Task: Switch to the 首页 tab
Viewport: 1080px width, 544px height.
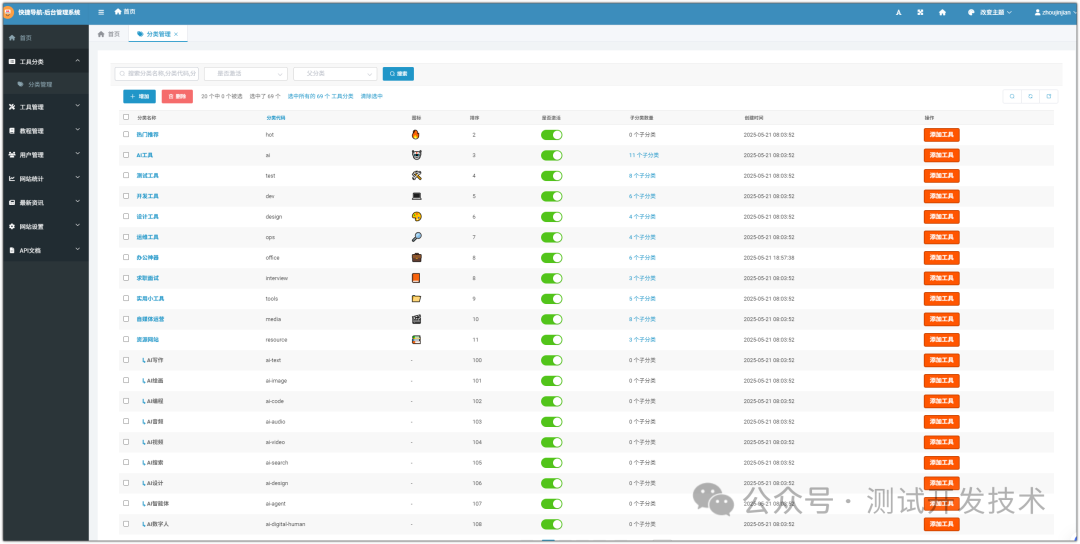Action: (108, 34)
